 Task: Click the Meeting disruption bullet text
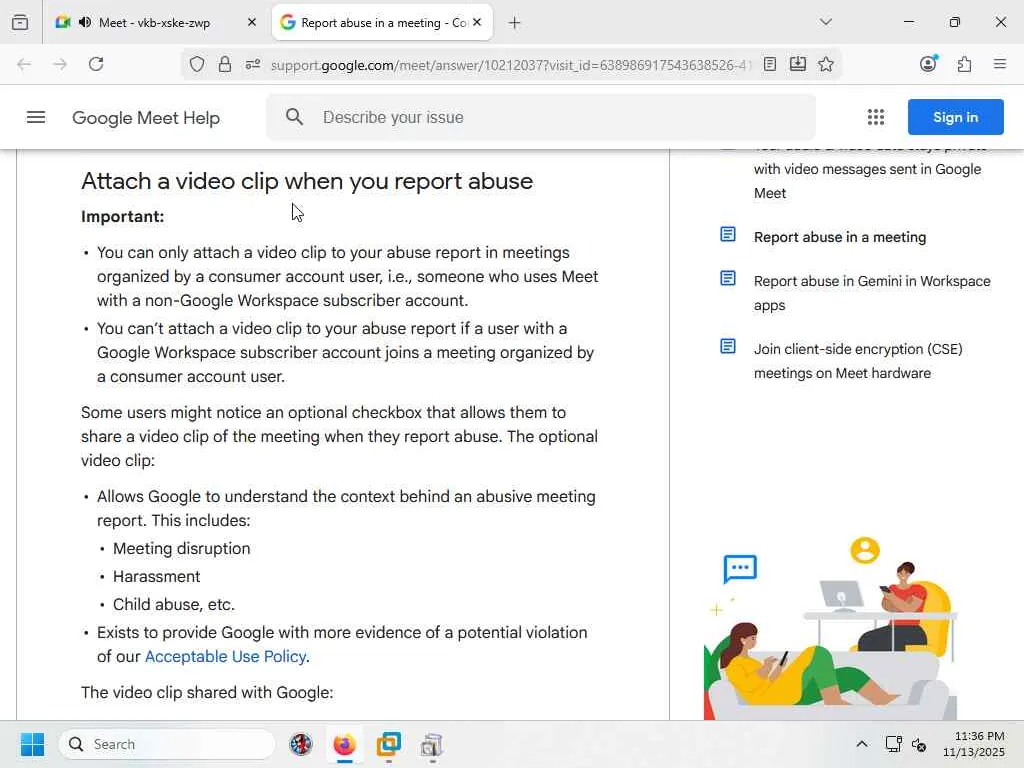click(182, 549)
